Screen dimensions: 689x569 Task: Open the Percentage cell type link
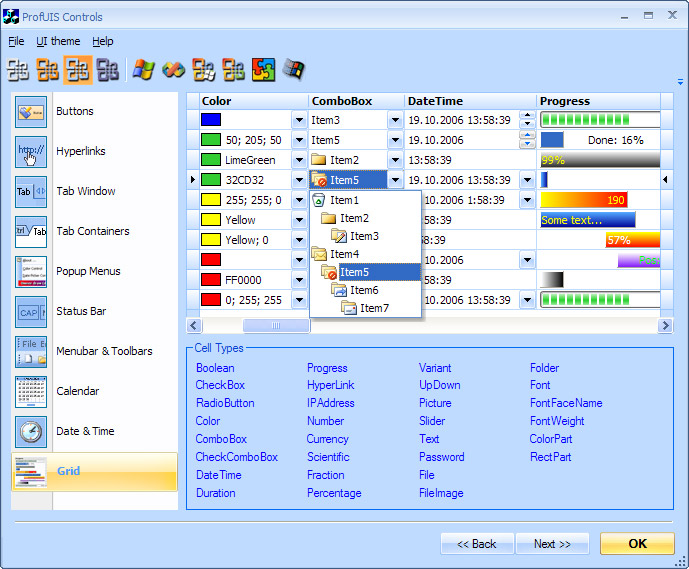click(334, 493)
